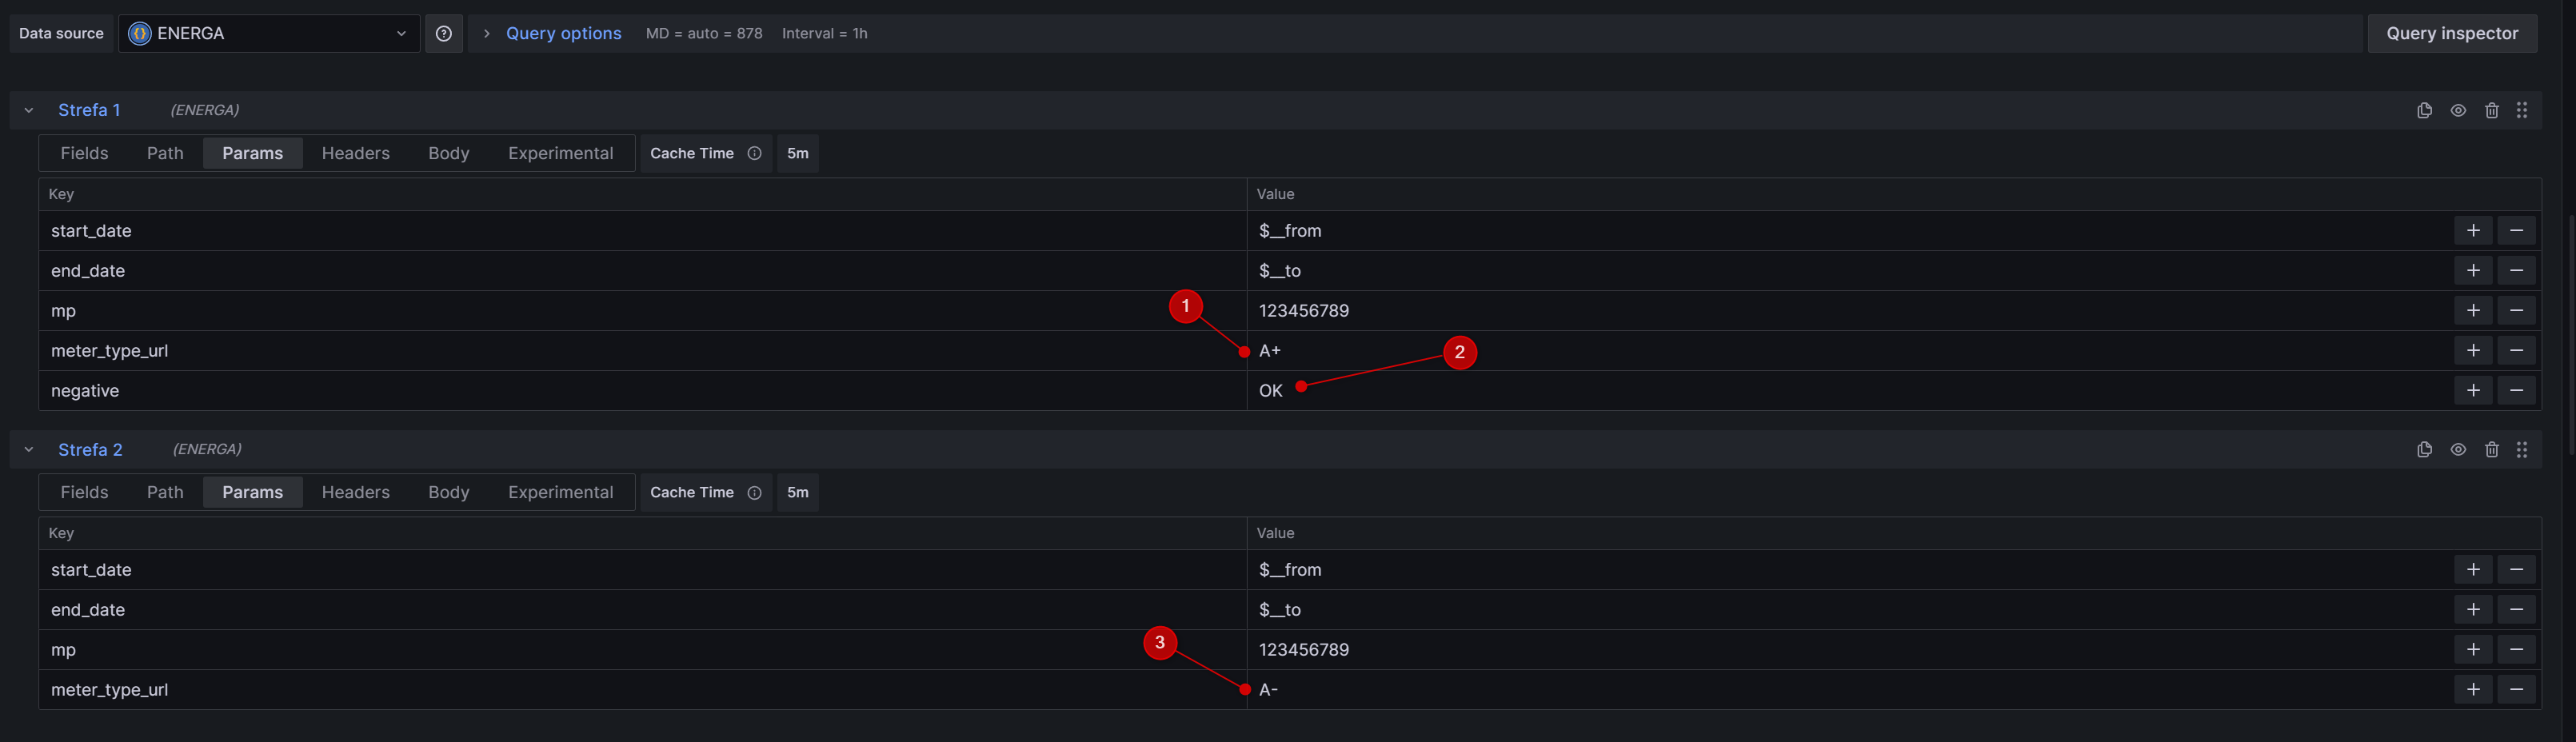Toggle visibility of the Strefa 1 query
This screenshot has height=742, width=2576.
coord(2459,110)
